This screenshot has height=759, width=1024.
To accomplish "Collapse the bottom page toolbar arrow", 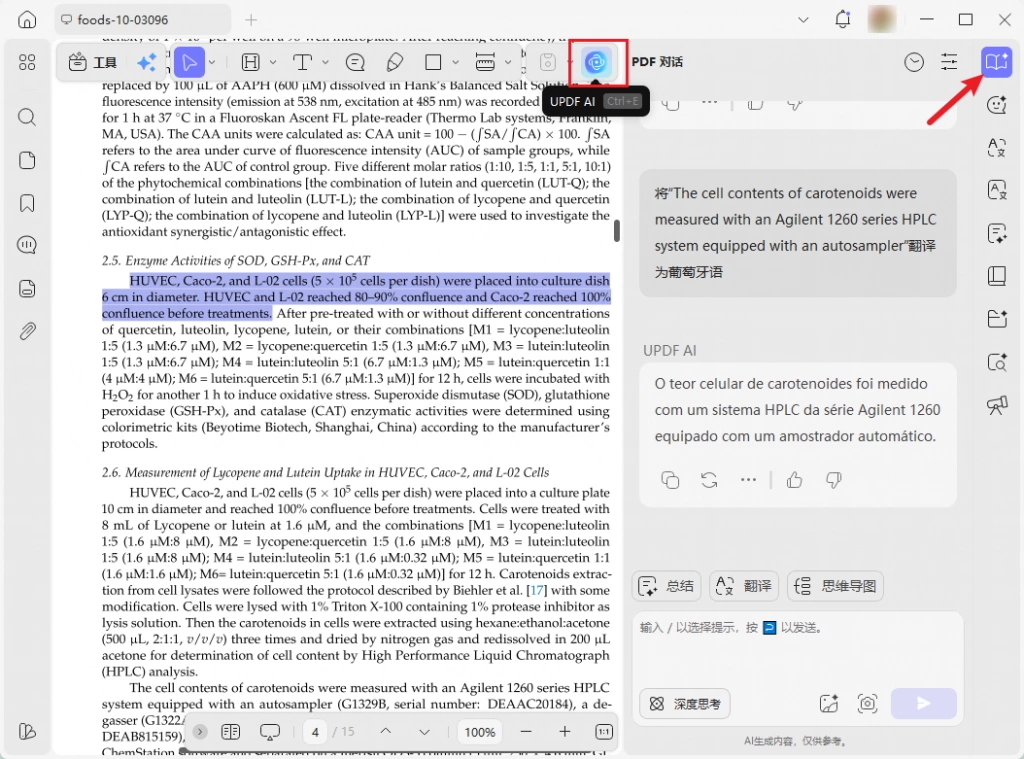I will point(200,732).
